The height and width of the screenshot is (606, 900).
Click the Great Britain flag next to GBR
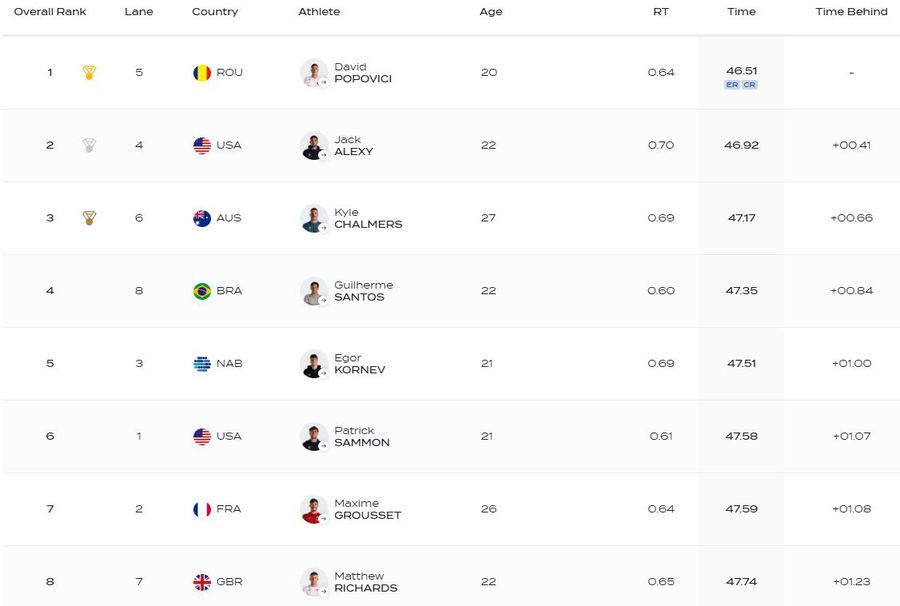202,582
